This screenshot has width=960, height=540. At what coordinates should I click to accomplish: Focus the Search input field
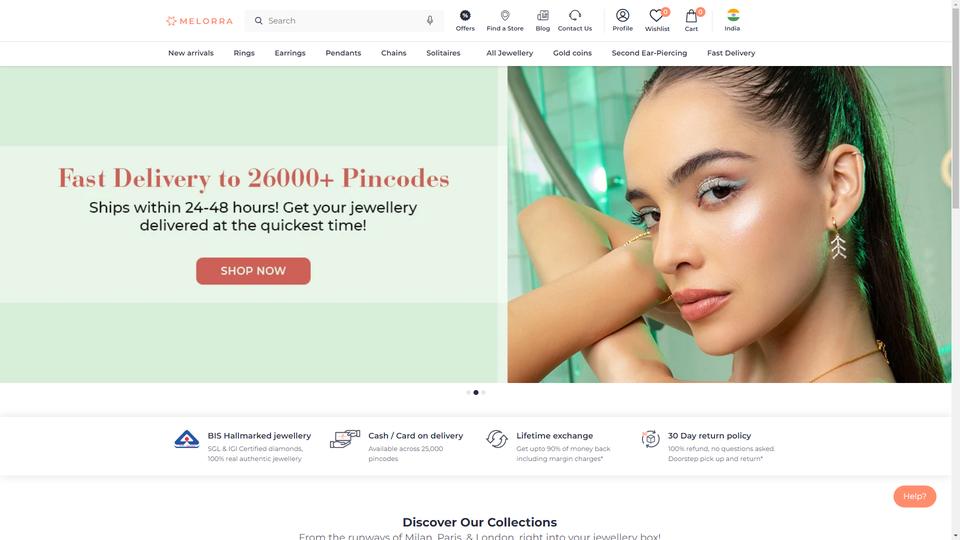(344, 21)
